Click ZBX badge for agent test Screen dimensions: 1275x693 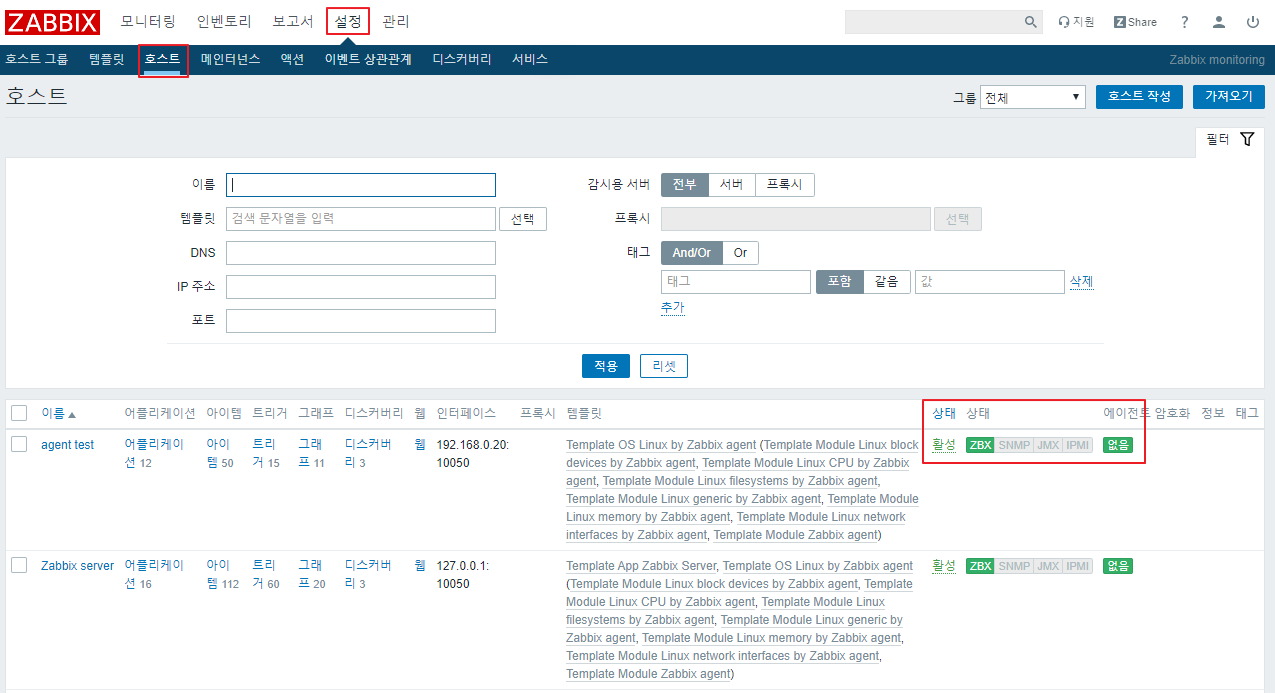pyautogui.click(x=980, y=445)
